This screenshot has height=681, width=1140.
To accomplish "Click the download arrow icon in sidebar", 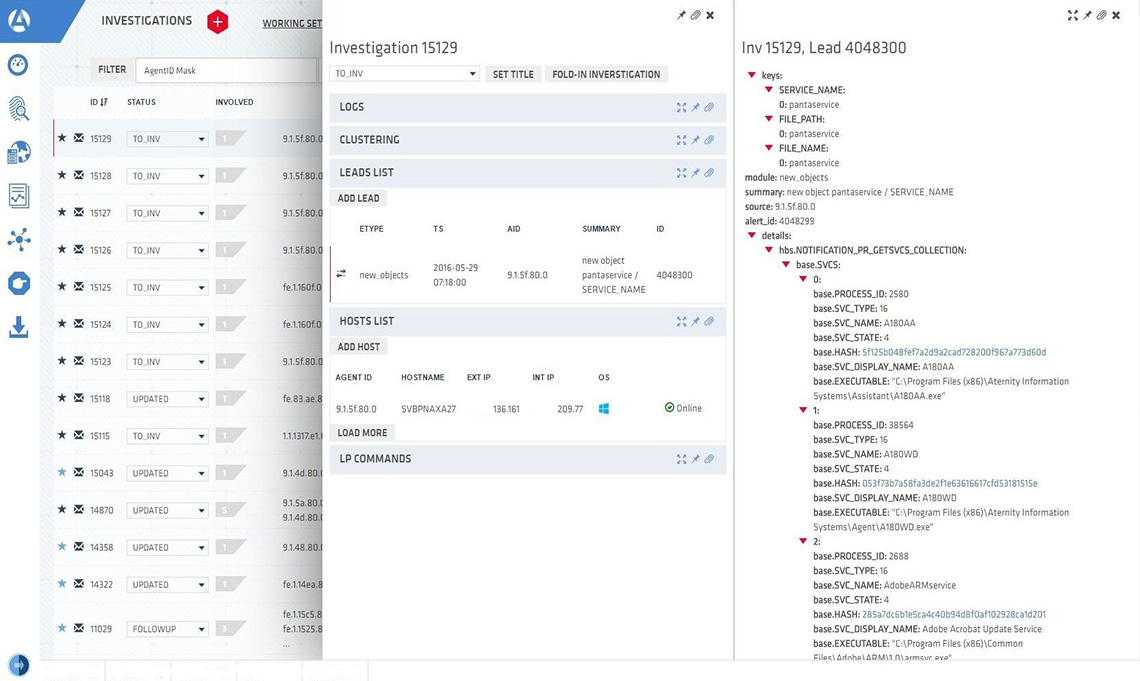I will point(18,327).
